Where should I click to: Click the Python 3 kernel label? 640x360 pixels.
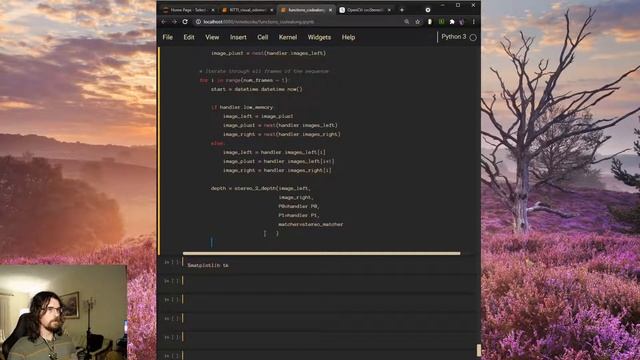pos(453,37)
